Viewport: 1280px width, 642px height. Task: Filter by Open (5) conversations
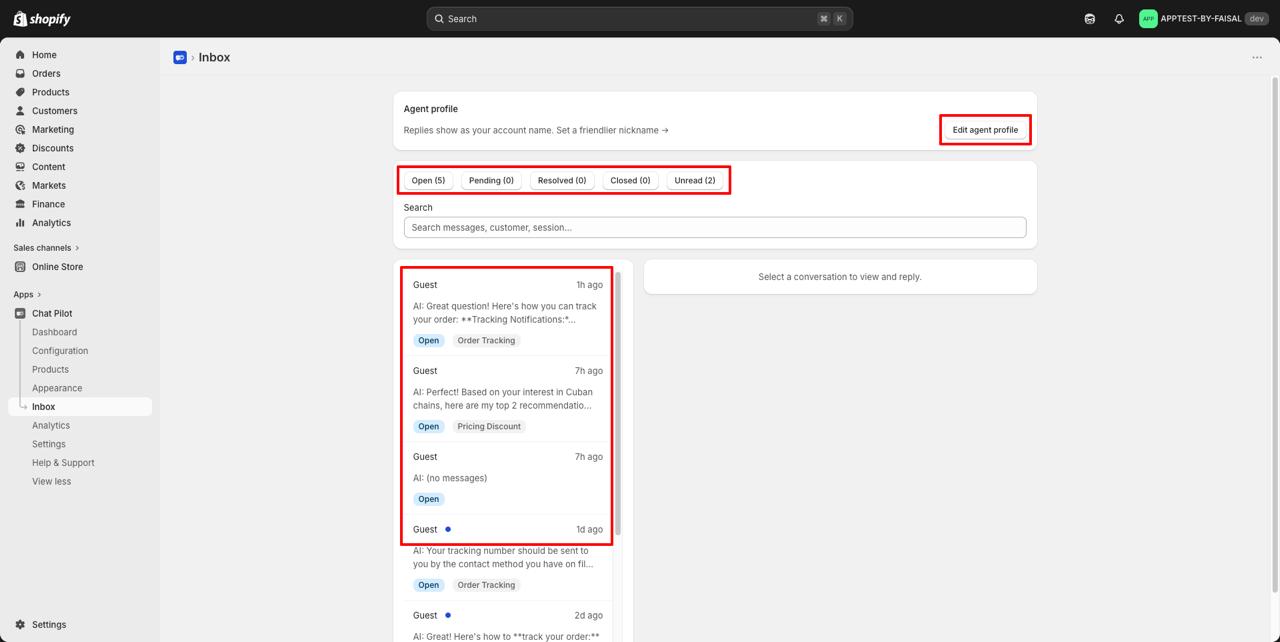[428, 181]
